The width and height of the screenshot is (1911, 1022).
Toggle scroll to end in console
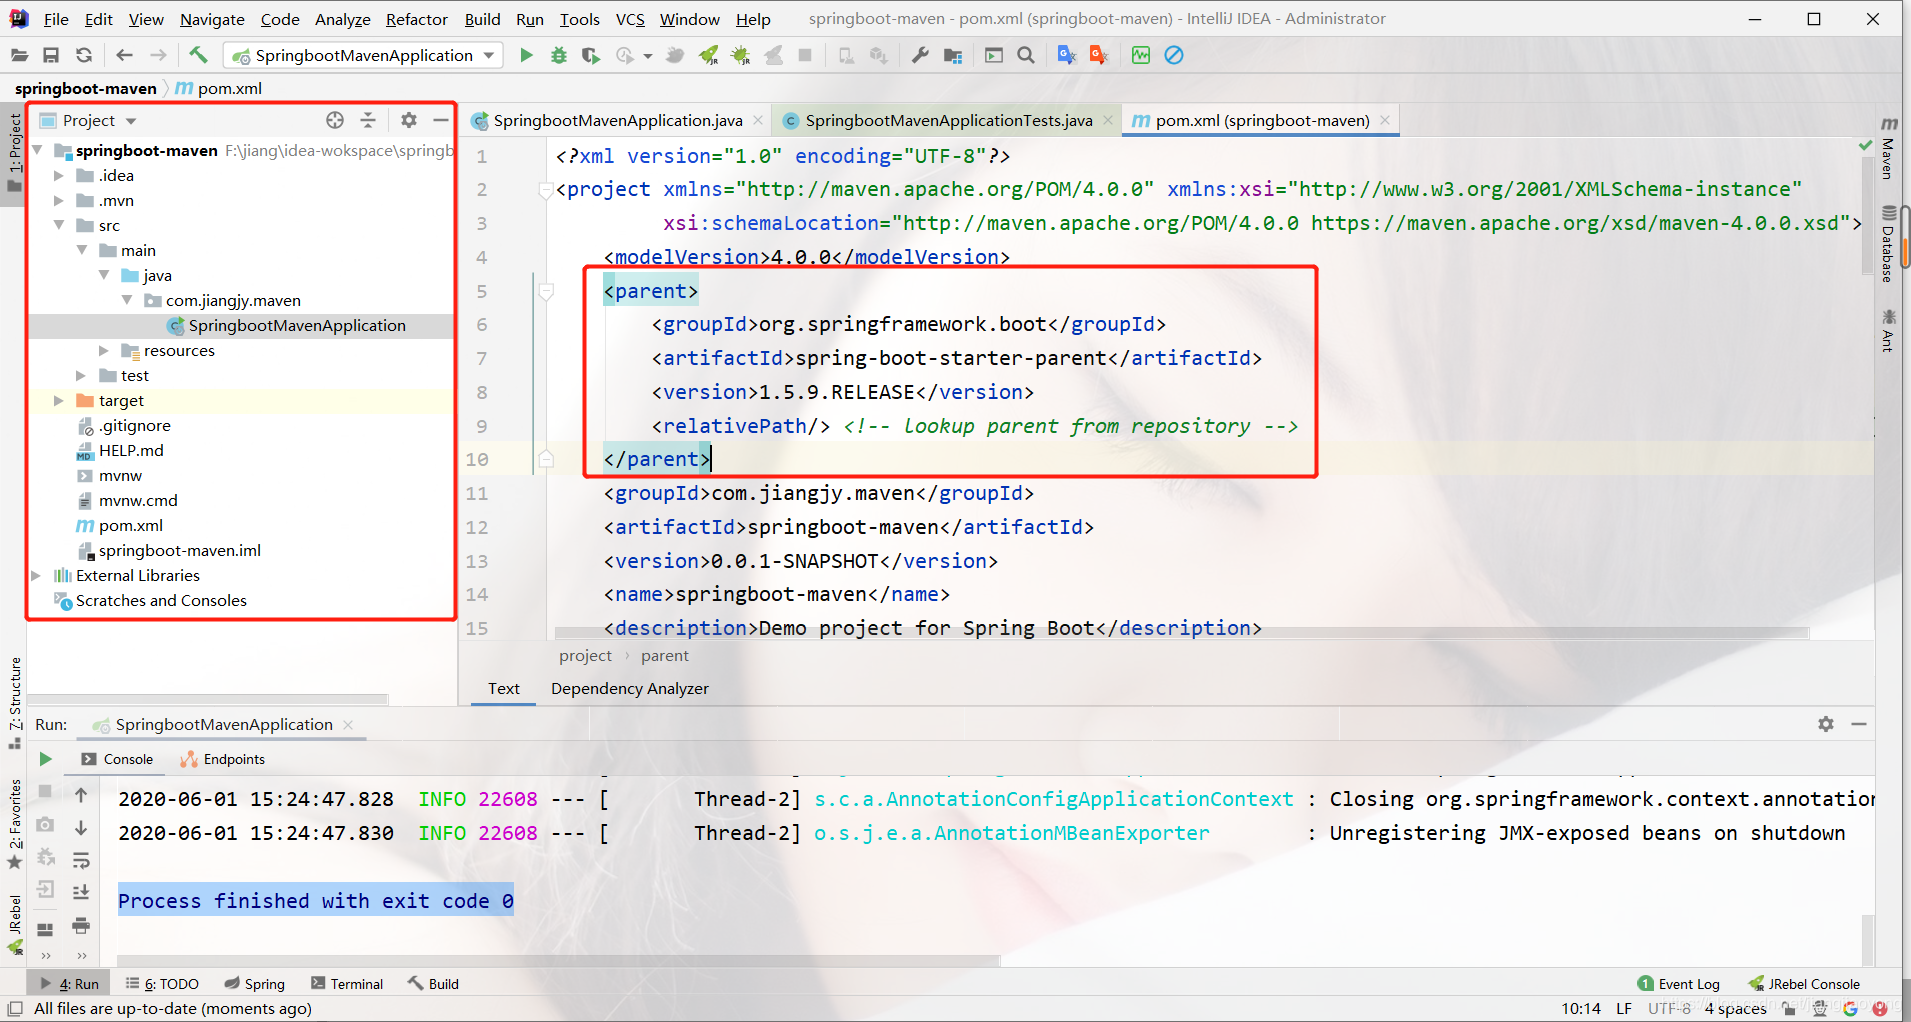click(81, 892)
